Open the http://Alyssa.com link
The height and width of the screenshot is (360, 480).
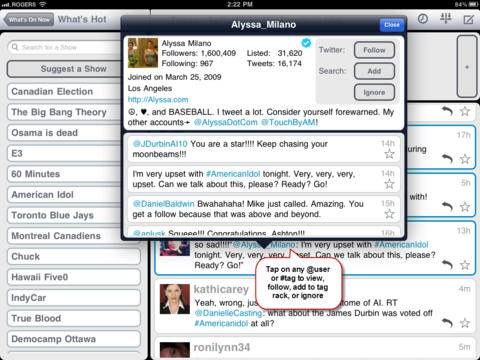pyautogui.click(x=158, y=100)
